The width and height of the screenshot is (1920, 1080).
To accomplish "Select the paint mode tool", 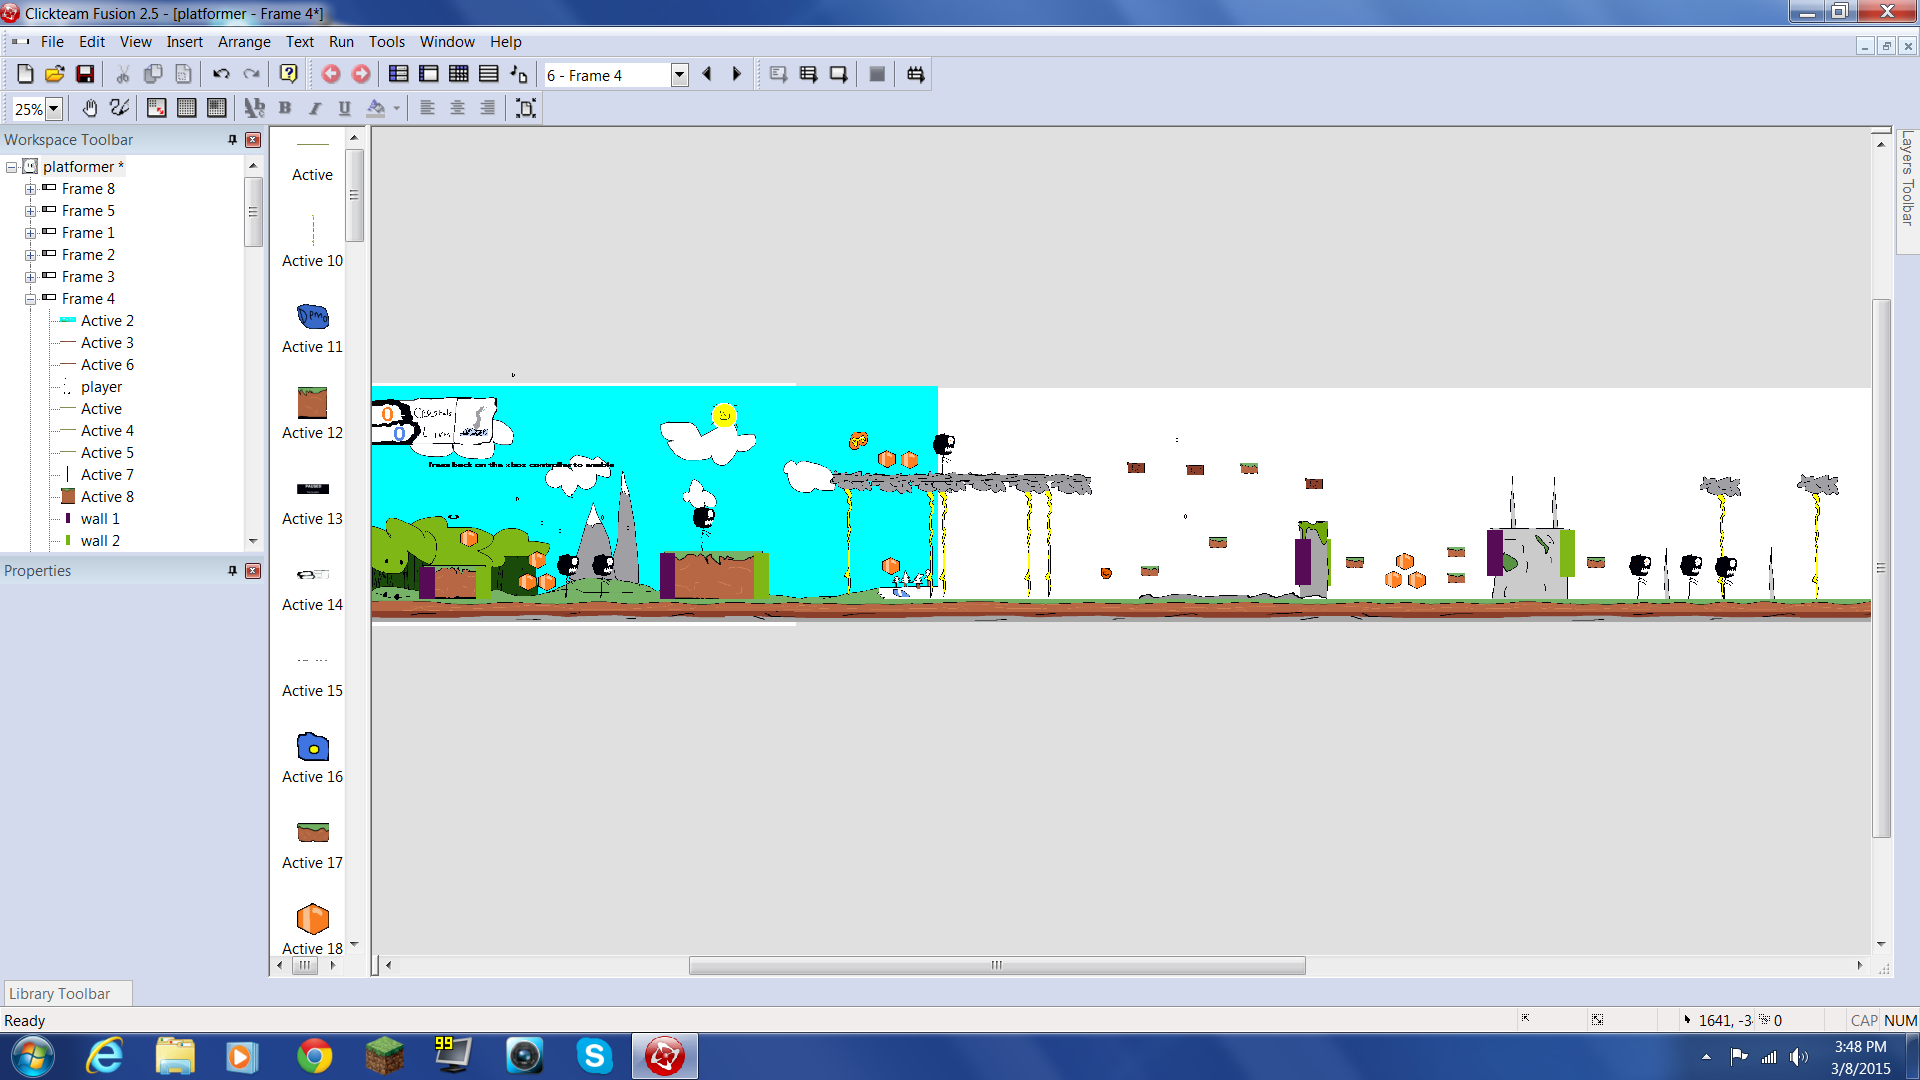I will tap(120, 108).
